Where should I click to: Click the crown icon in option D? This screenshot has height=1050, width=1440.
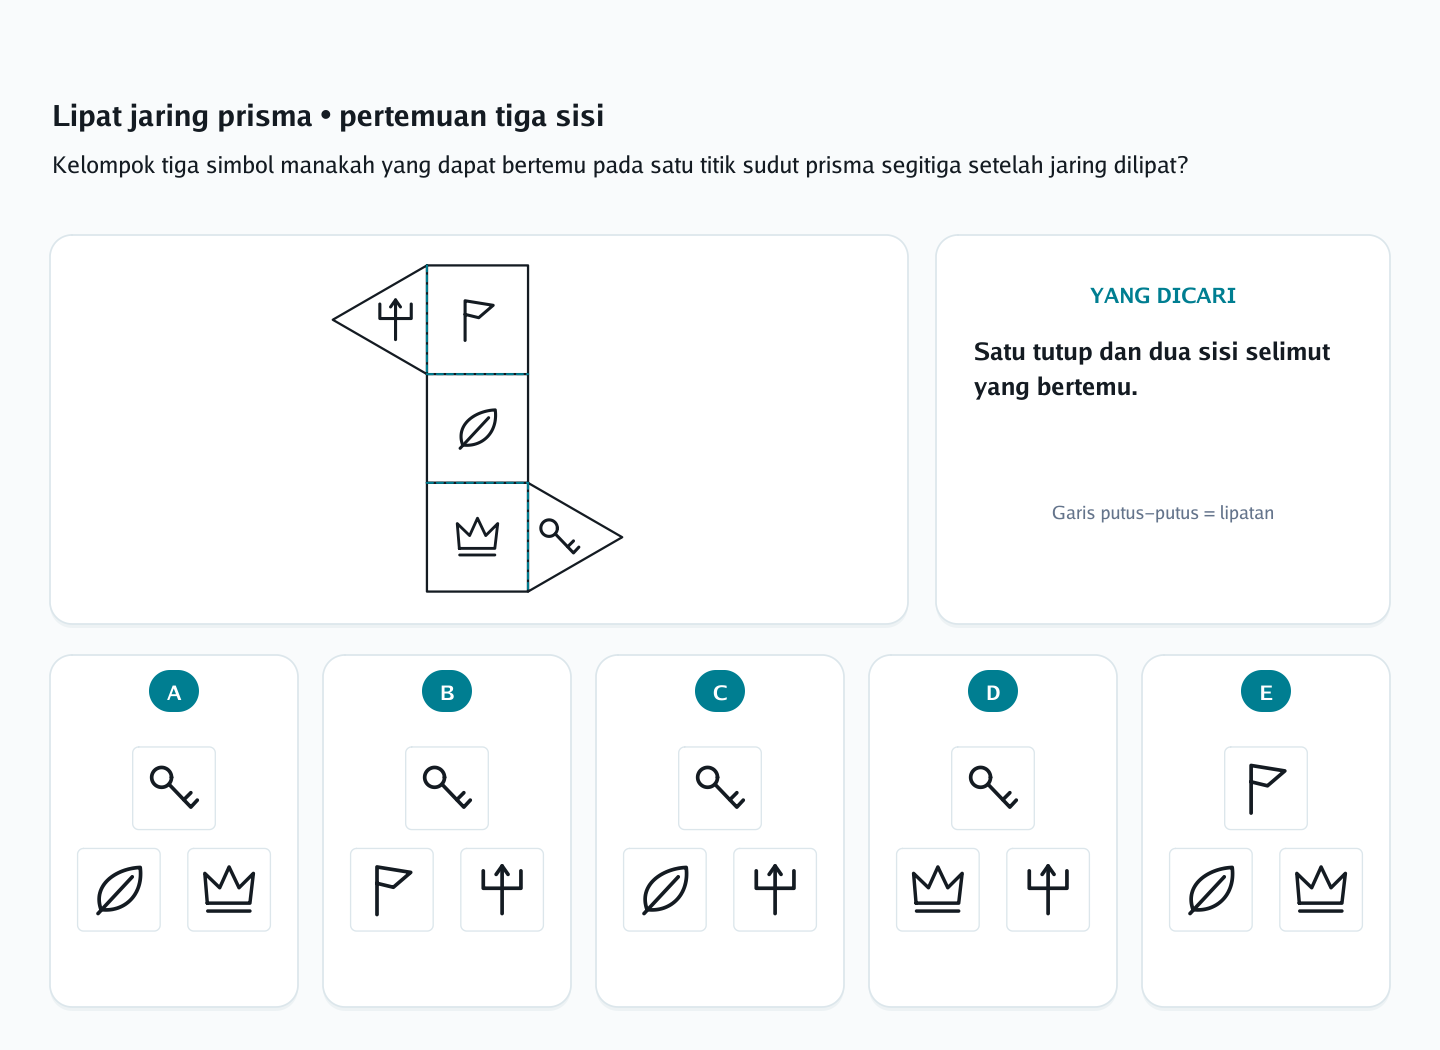938,890
